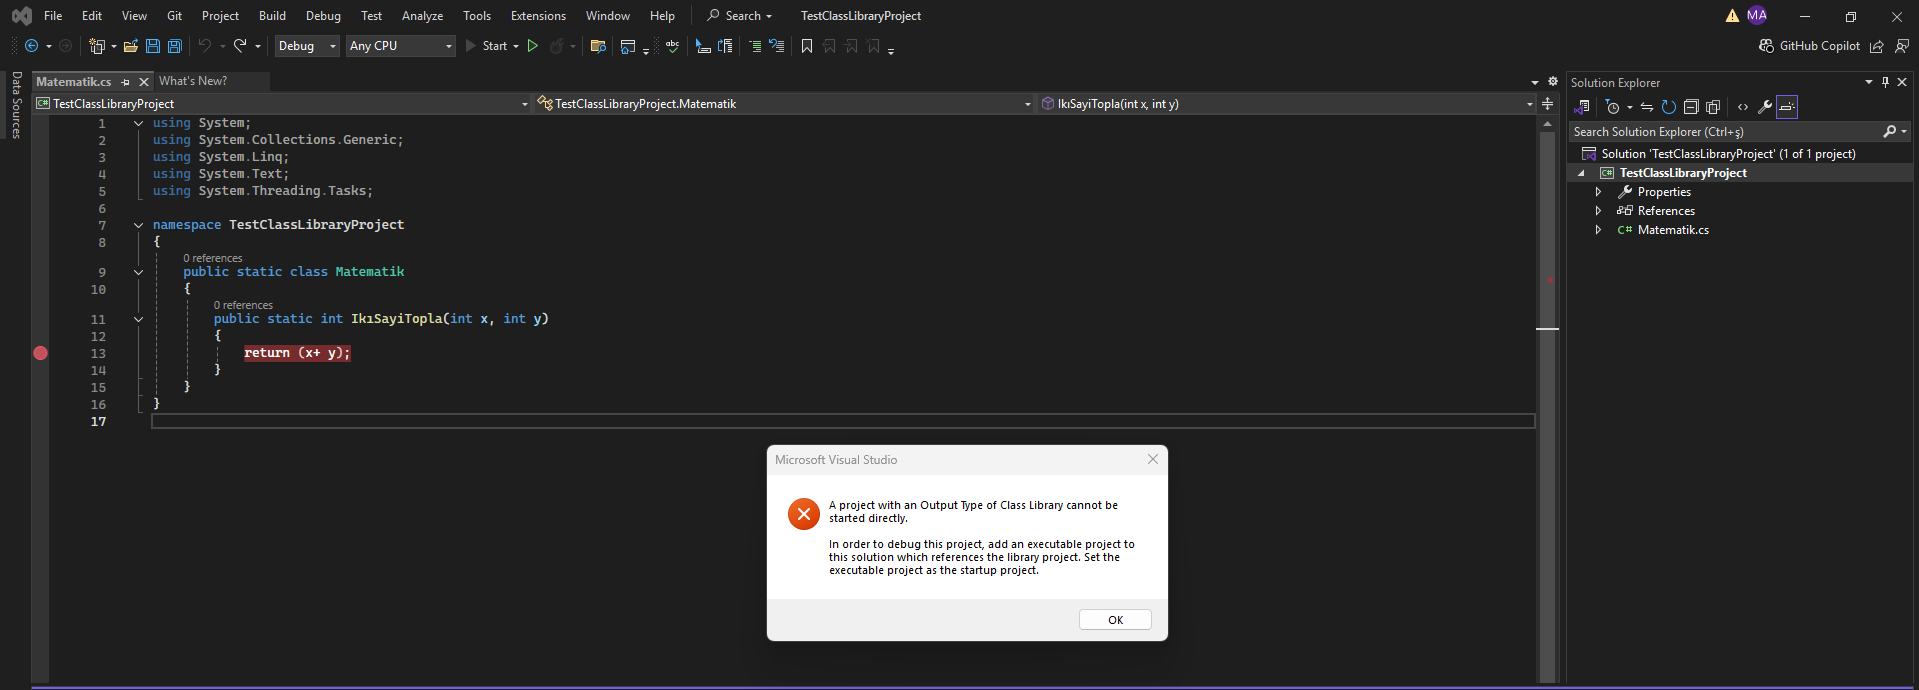1919x690 pixels.
Task: Collapse the IkiSayiTopla method on line 11
Action: point(138,319)
